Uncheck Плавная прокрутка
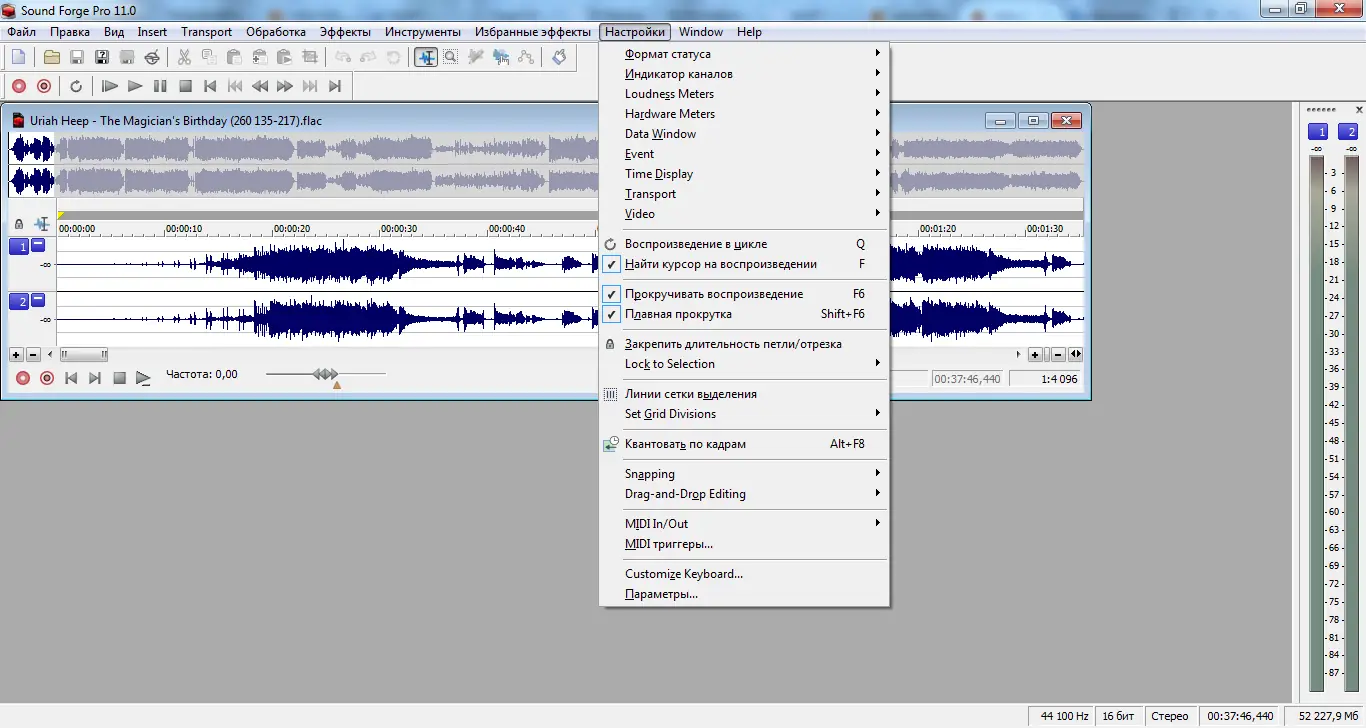This screenshot has height=728, width=1366. [x=744, y=314]
